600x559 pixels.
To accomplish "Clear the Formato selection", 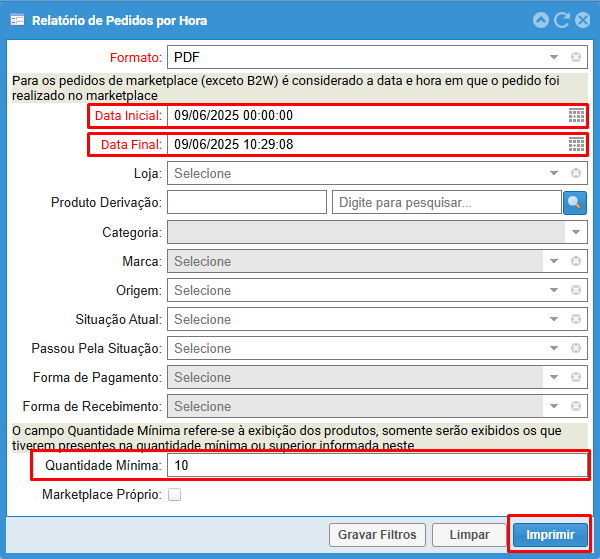I will [576, 57].
